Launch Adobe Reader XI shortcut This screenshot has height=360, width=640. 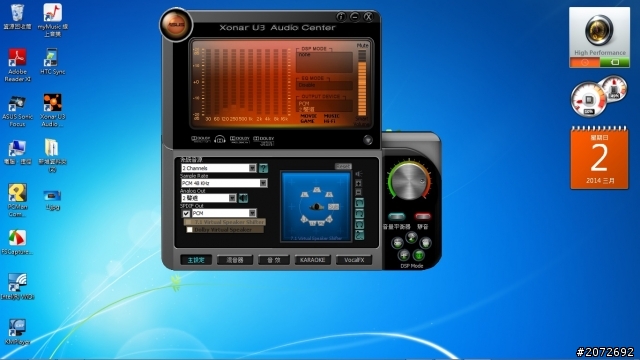pyautogui.click(x=17, y=65)
